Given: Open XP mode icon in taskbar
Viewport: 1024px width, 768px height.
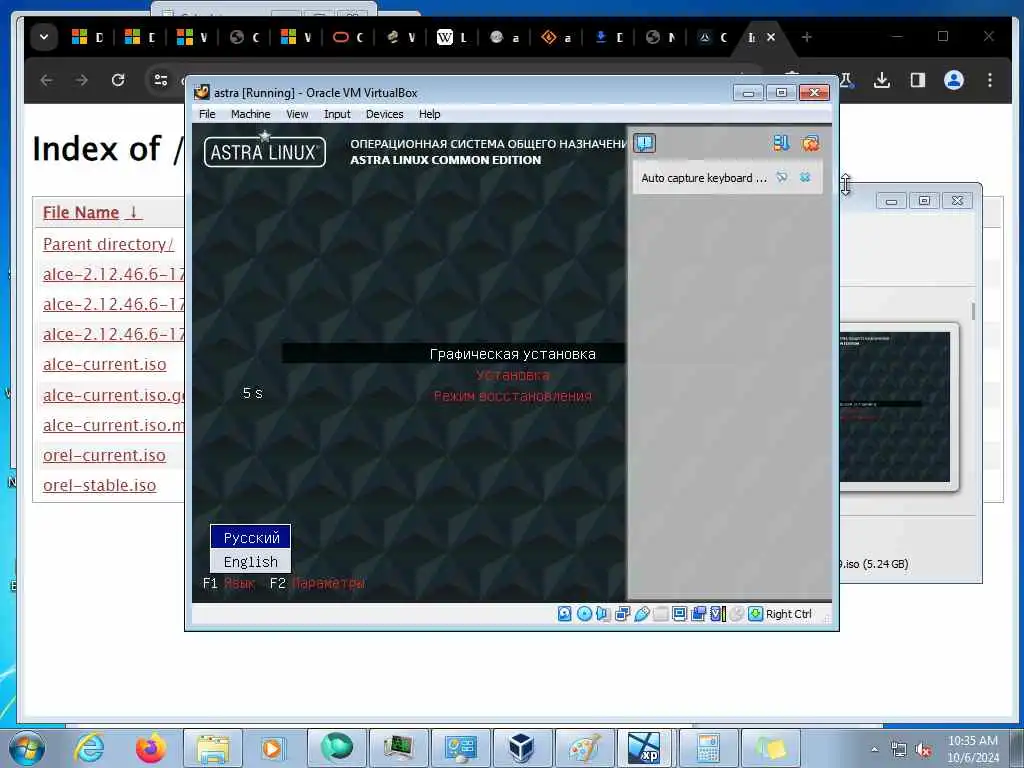Looking at the screenshot, I should (645, 748).
